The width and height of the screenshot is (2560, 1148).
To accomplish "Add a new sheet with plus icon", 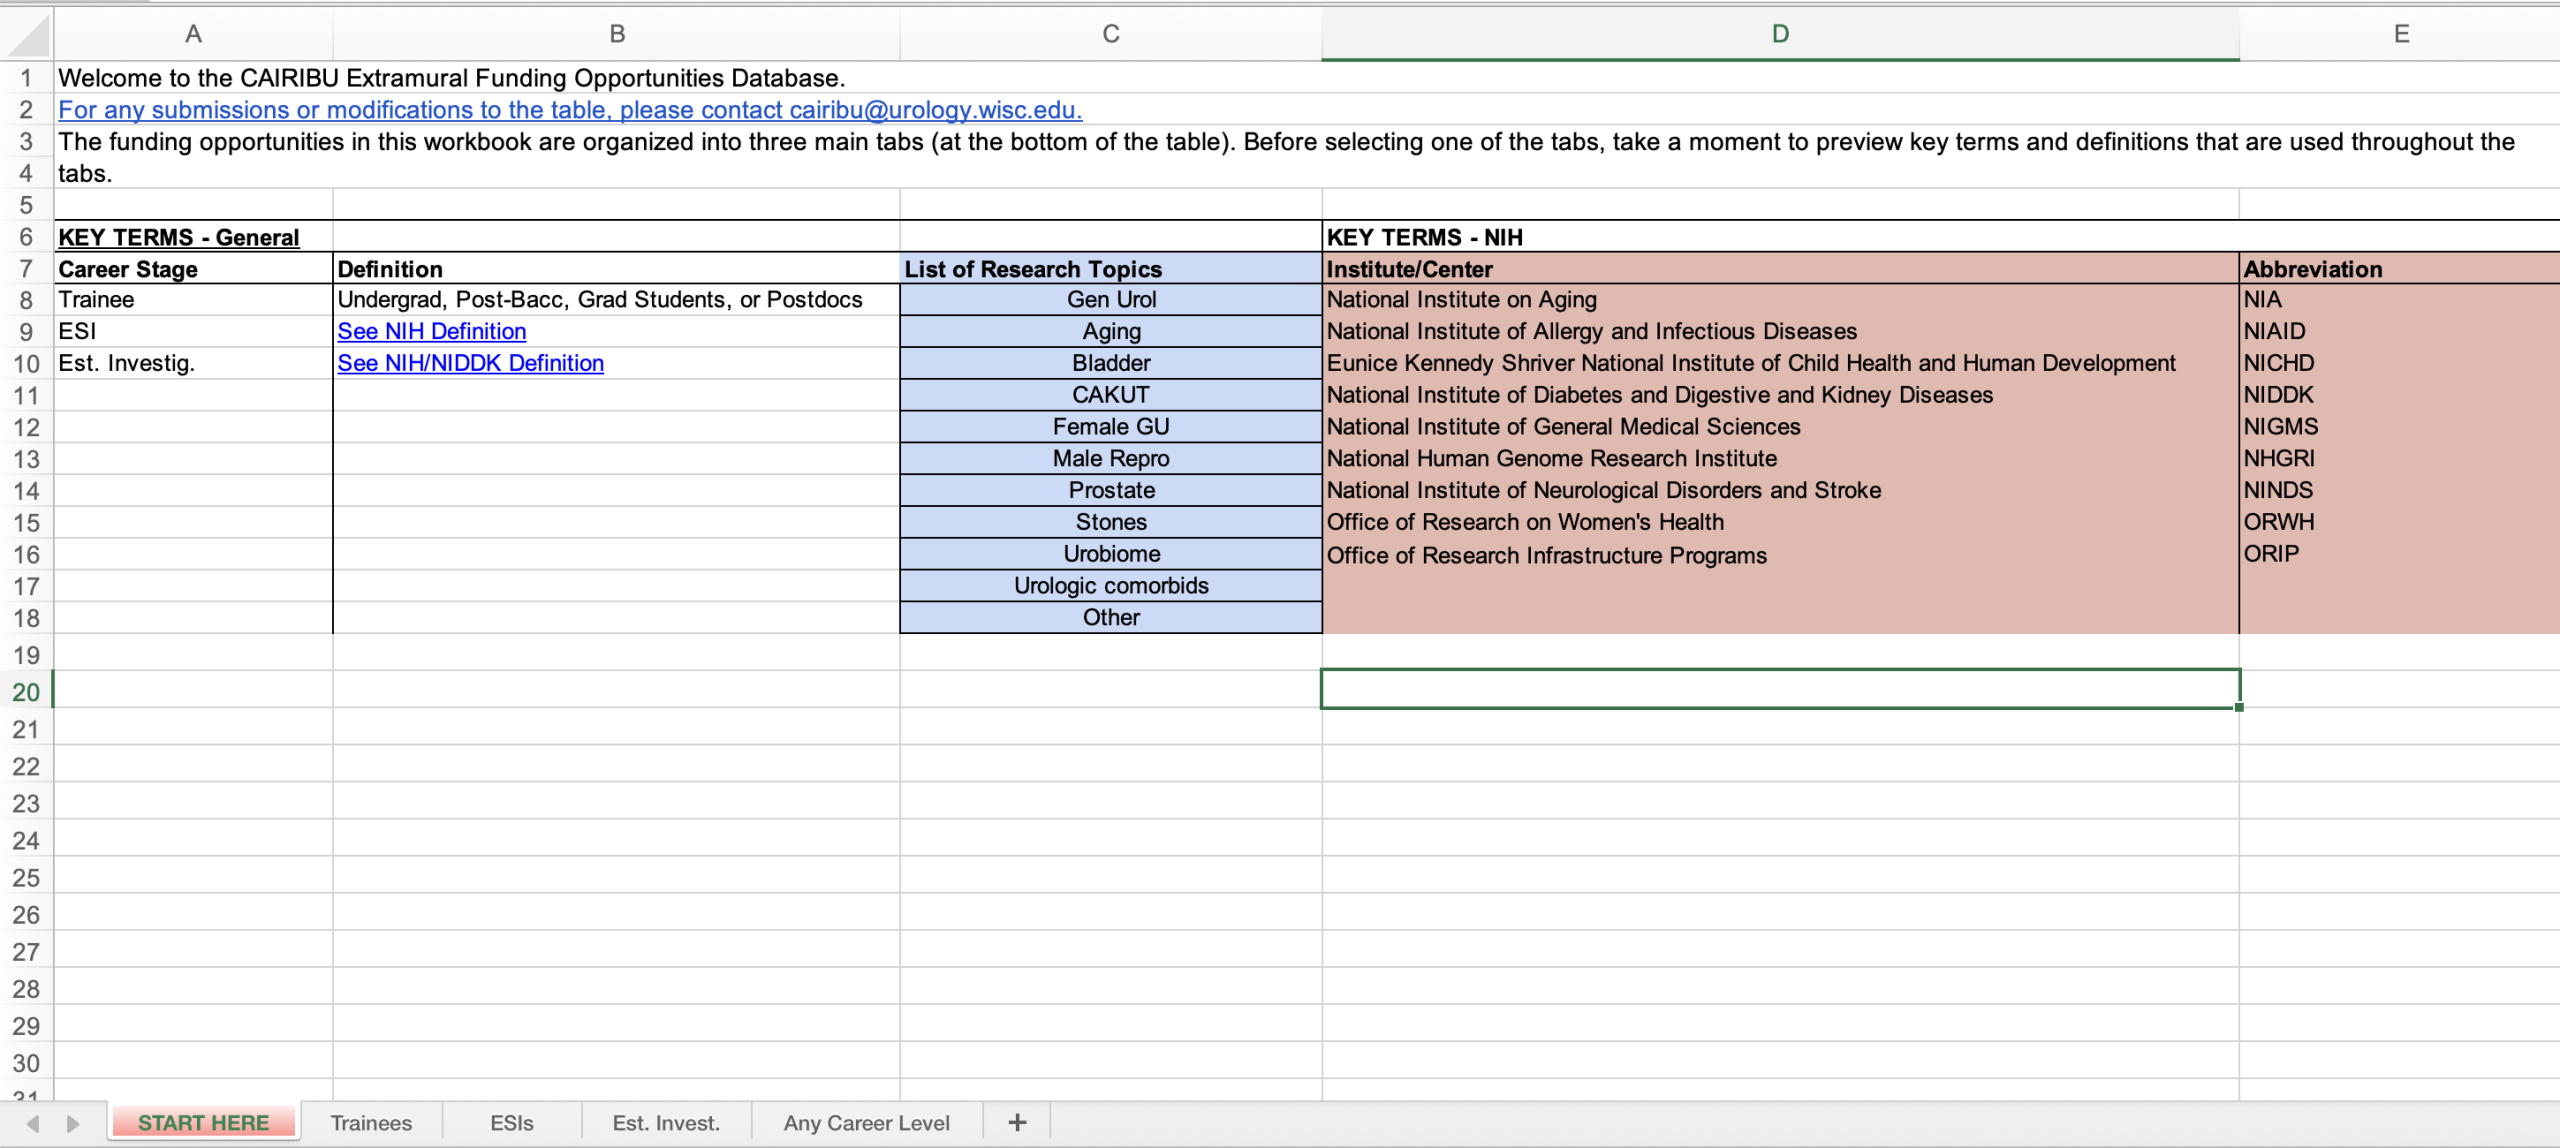I will (1017, 1122).
